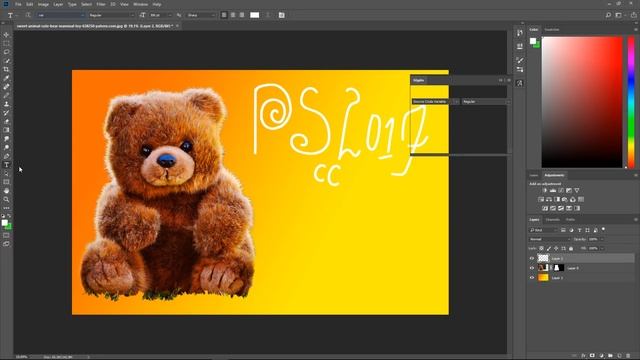The width and height of the screenshot is (640, 360).
Task: Center text alignment
Action: (233, 15)
